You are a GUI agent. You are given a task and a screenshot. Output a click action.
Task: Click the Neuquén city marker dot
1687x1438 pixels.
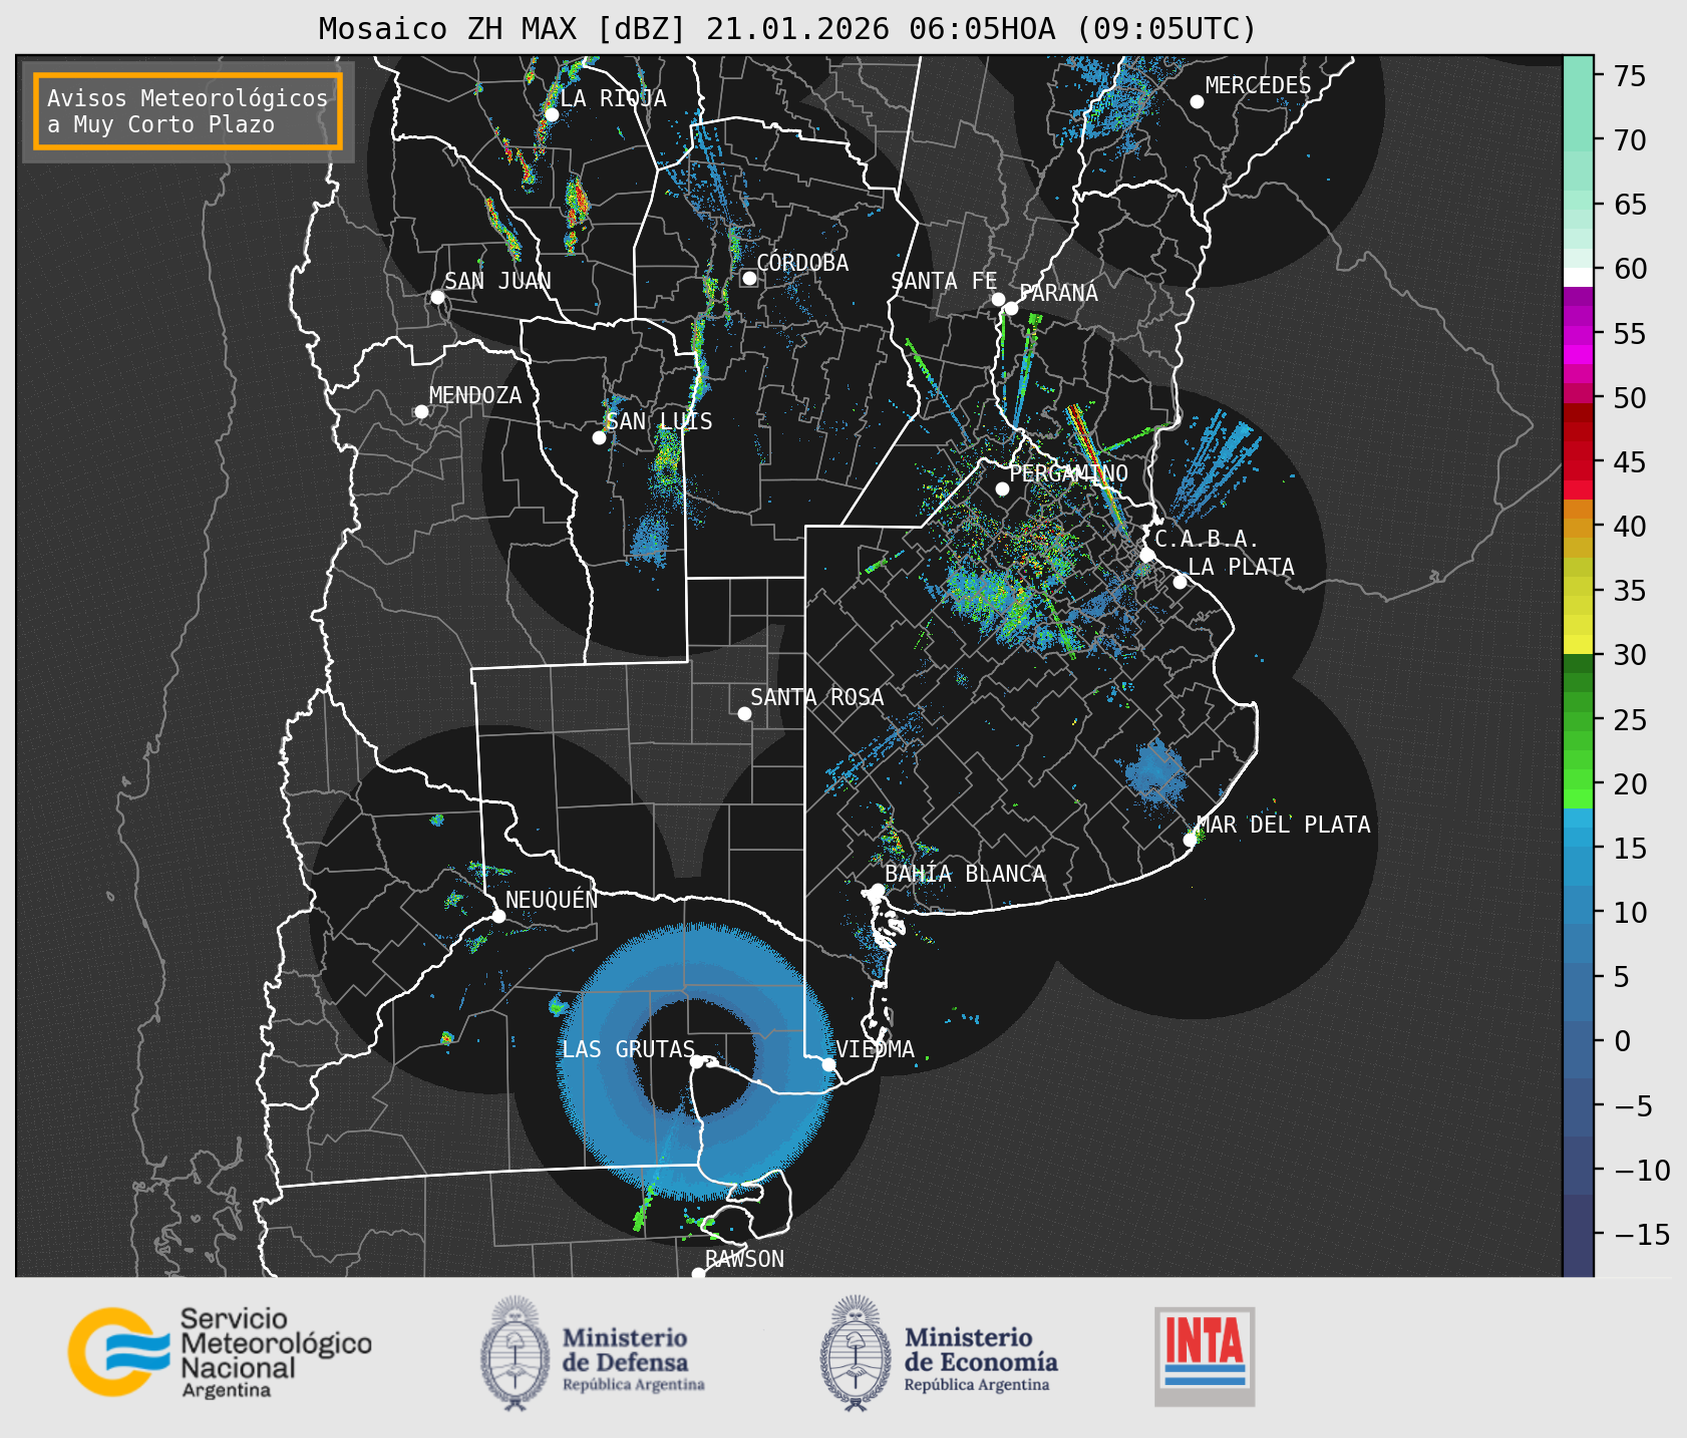coord(498,916)
